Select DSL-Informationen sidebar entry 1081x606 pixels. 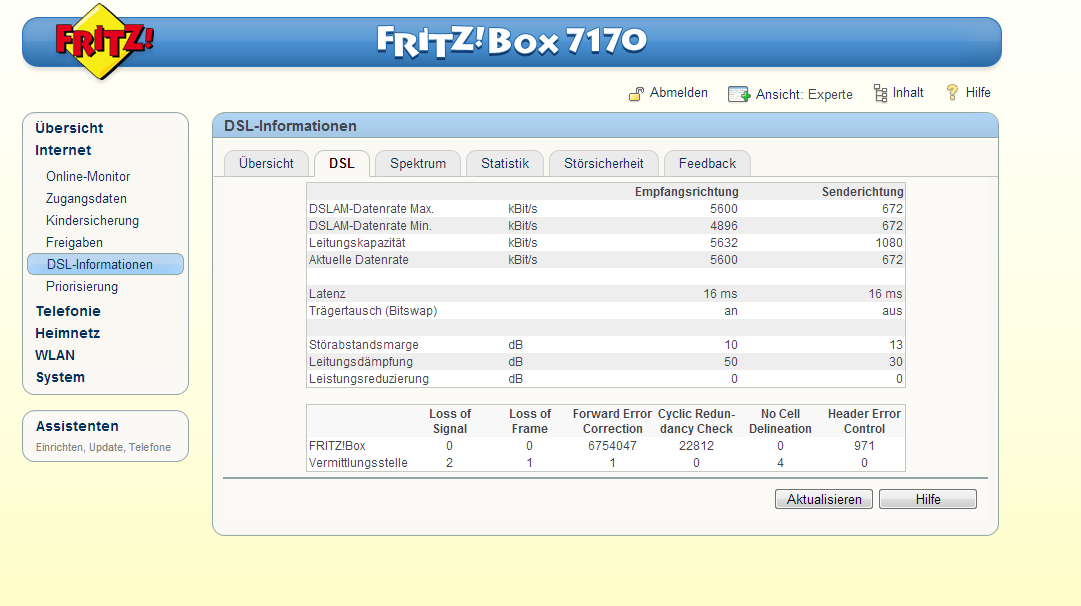pyautogui.click(x=105, y=264)
